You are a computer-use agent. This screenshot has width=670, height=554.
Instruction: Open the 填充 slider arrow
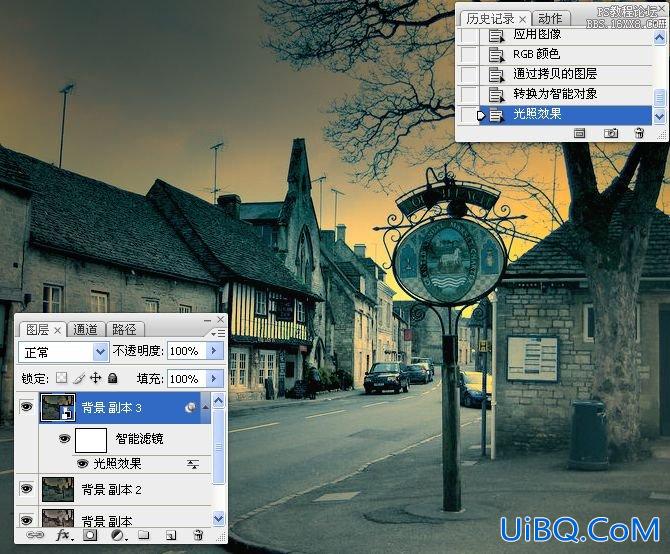(215, 378)
